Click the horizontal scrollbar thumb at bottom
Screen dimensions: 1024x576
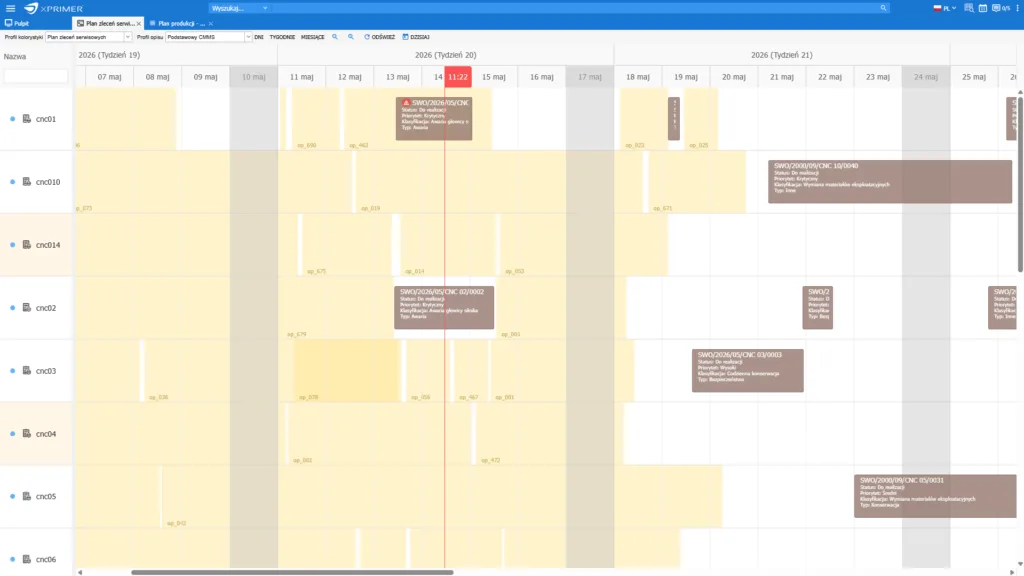(x=292, y=572)
